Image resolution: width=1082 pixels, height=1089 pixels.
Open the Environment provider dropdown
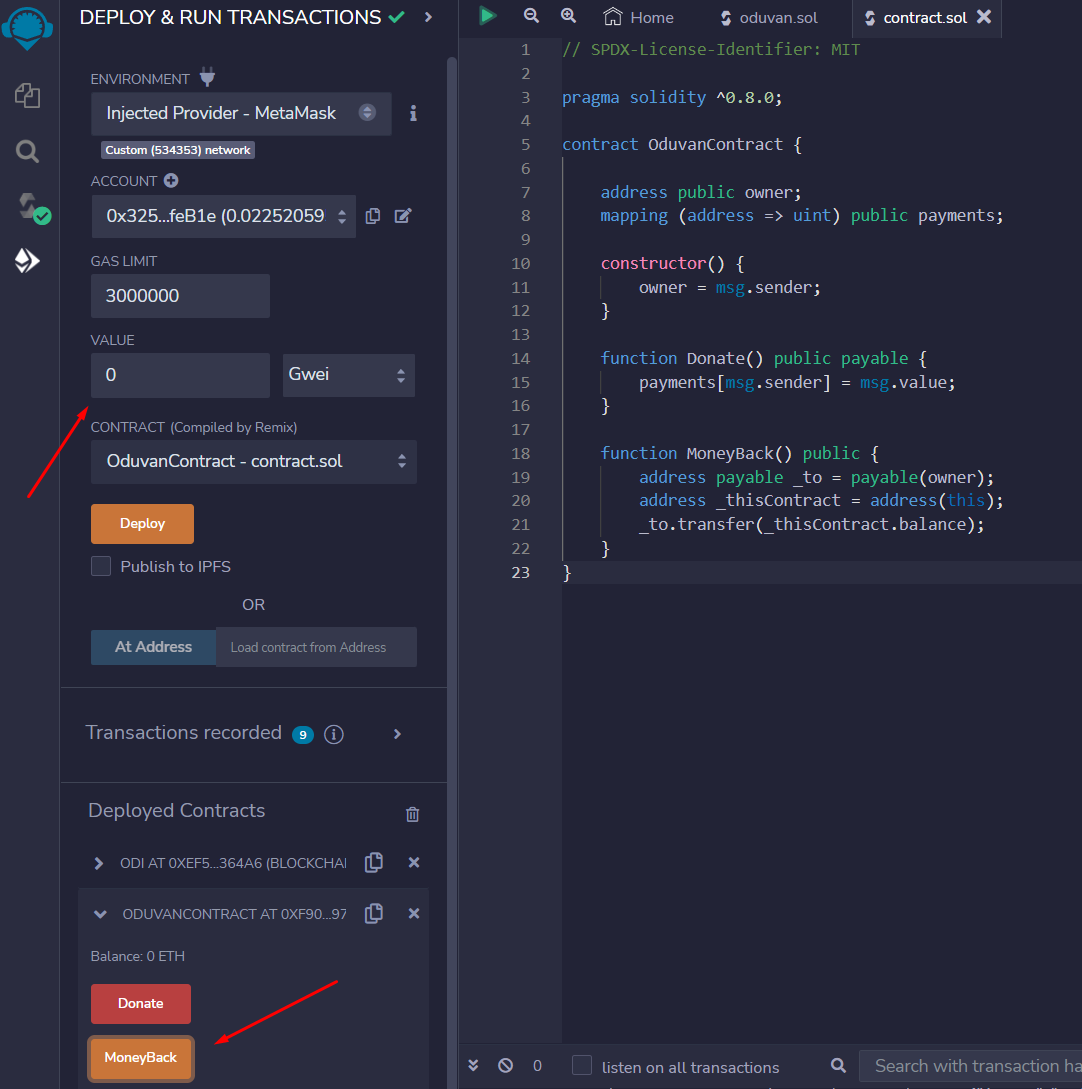click(x=241, y=113)
